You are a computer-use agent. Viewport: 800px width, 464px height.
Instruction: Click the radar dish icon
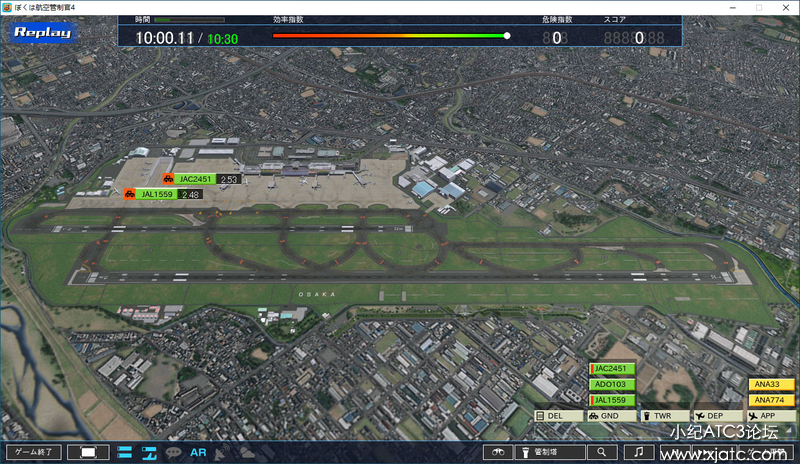click(x=221, y=452)
